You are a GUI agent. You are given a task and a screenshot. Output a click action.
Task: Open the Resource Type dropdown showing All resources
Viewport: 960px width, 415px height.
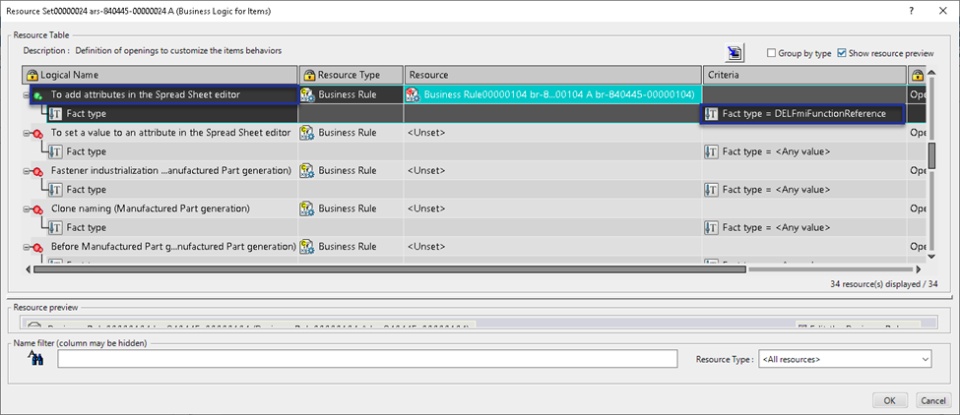pyautogui.click(x=845, y=359)
